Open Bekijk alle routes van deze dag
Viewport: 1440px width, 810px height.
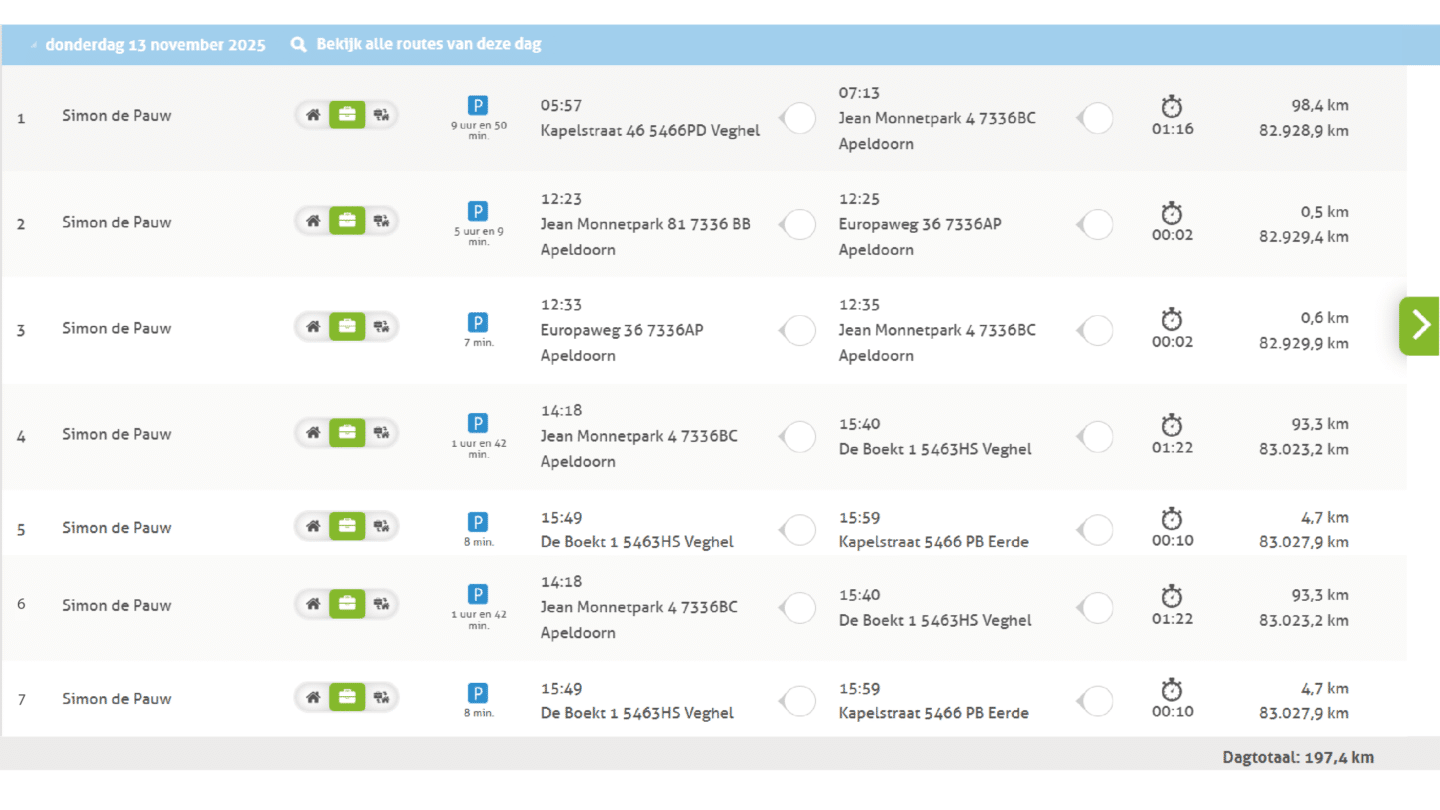point(428,45)
